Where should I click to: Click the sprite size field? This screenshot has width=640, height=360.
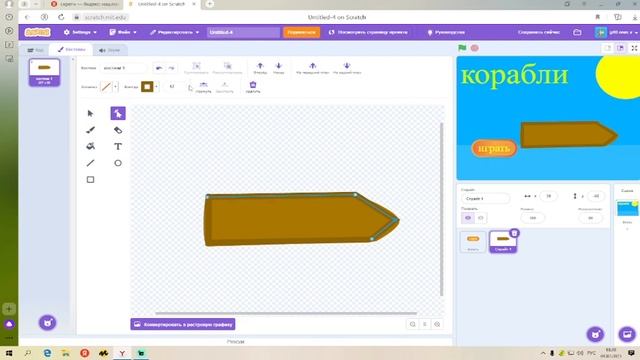coord(533,218)
